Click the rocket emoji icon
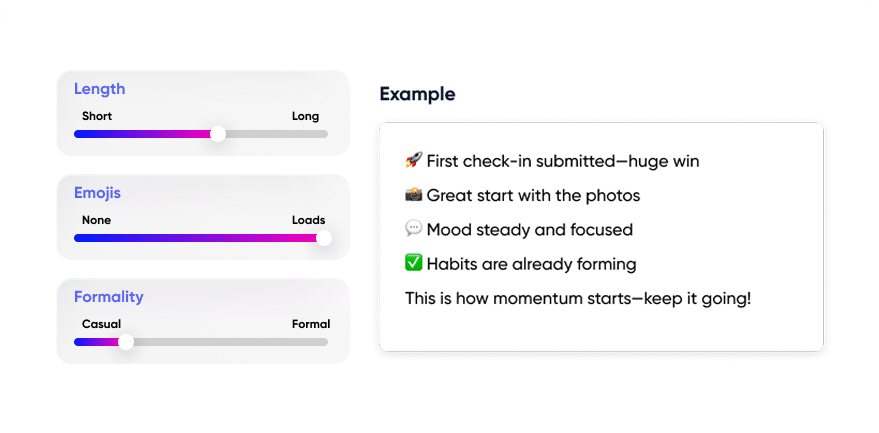 [413, 161]
